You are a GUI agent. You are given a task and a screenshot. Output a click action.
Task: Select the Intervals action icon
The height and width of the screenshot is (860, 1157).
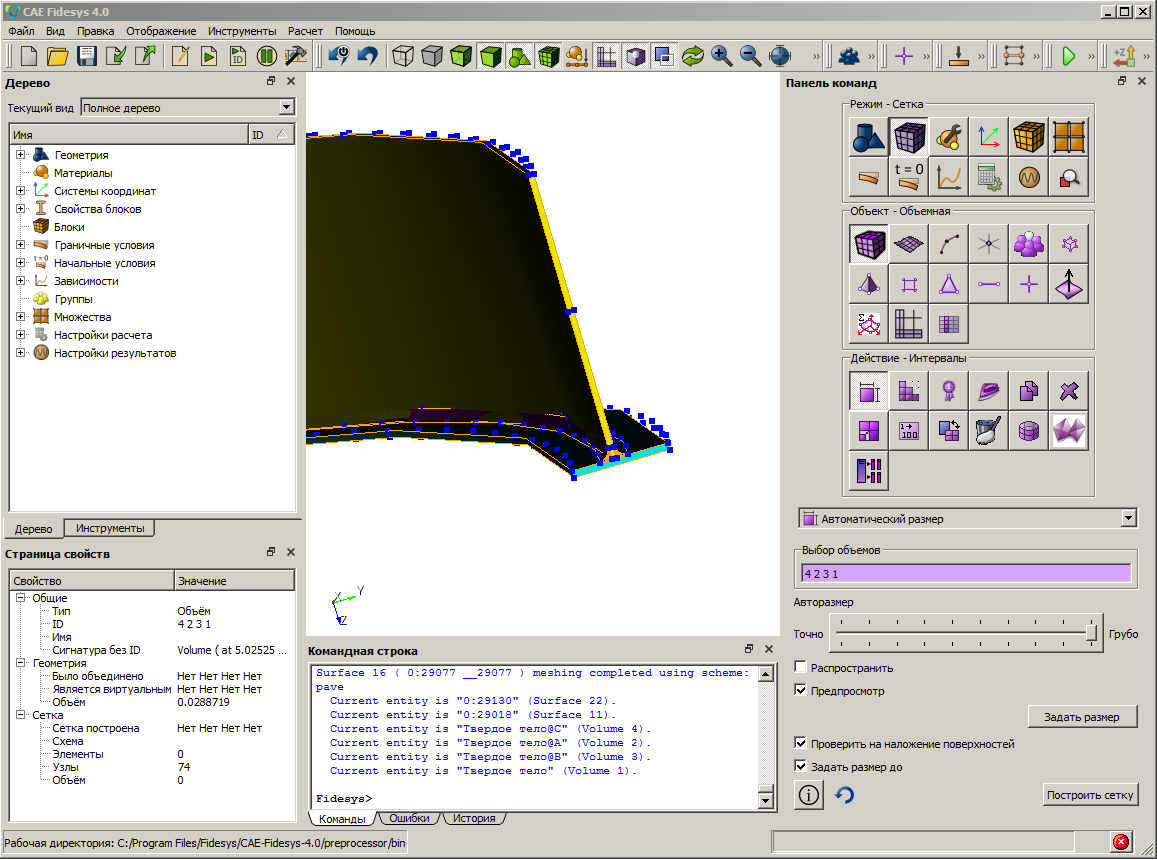point(868,391)
